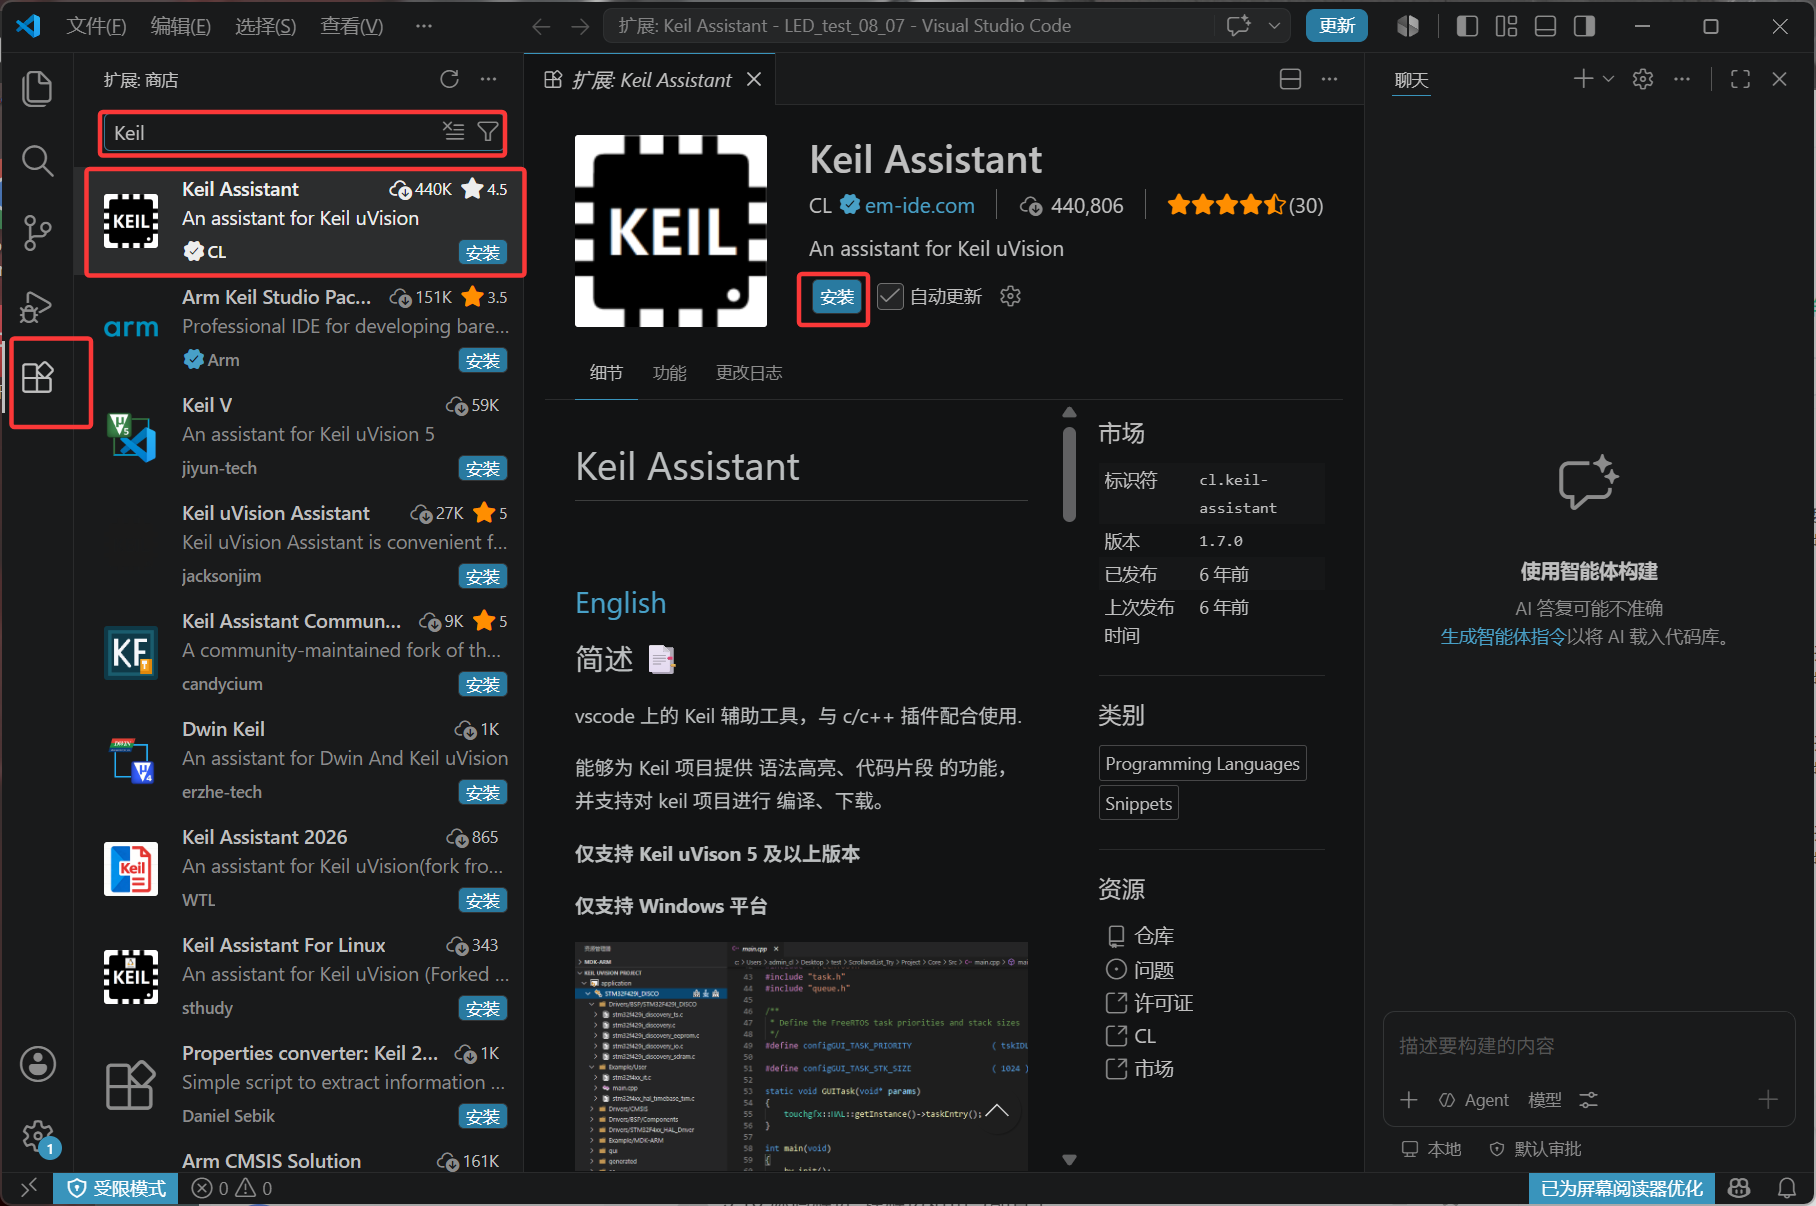Viewport: 1816px width, 1206px height.
Task: Install Keil Assistant from the details page
Action: pos(837,297)
